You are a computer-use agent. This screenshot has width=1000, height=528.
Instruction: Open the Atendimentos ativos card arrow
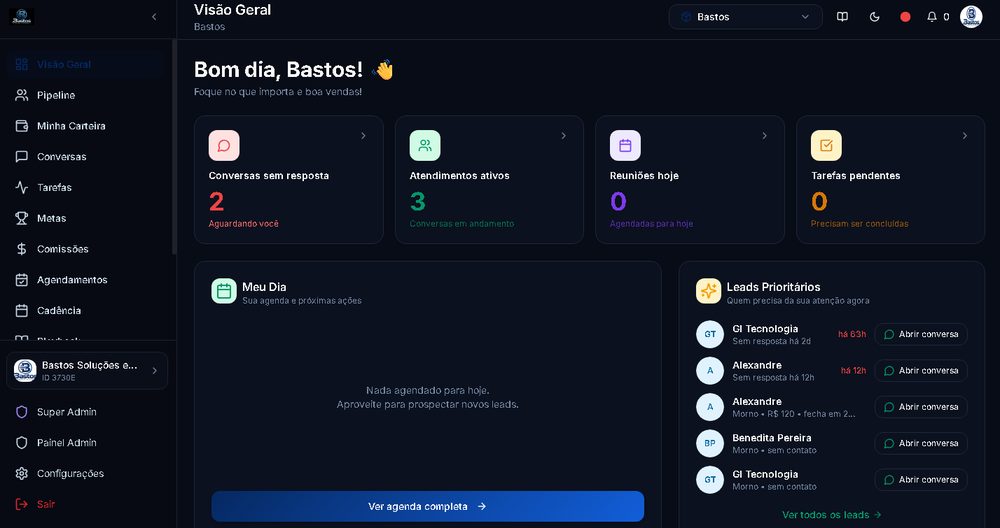point(564,136)
